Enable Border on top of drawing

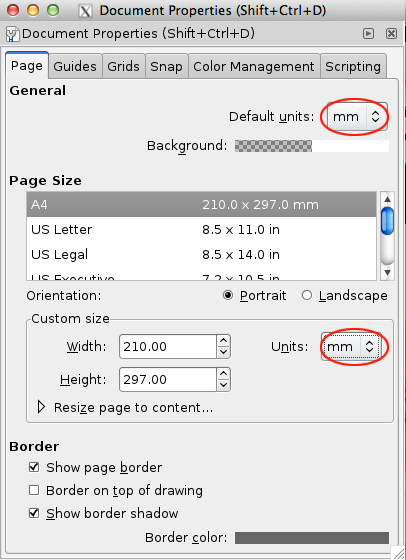pos(34,490)
